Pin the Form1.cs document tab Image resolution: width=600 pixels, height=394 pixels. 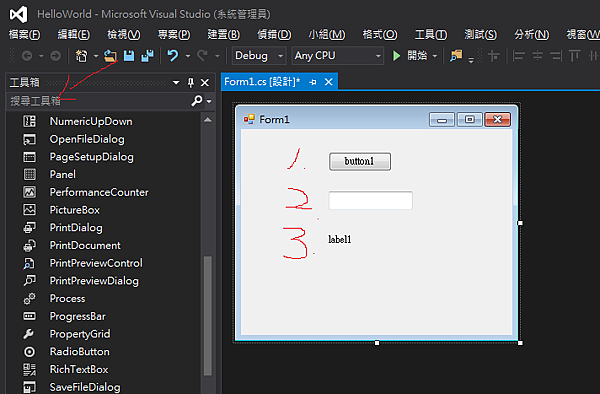click(313, 82)
